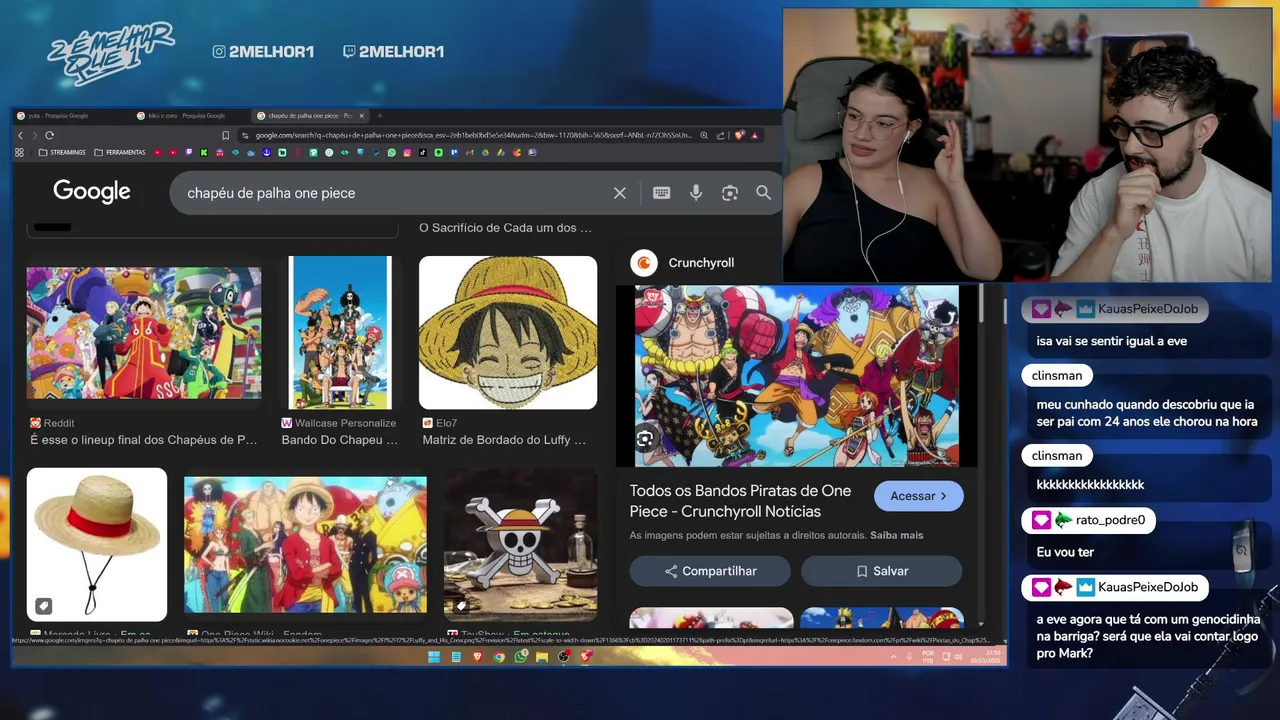Click the rato_podre0 chat username
Viewport: 1280px width, 720px height.
click(1110, 521)
